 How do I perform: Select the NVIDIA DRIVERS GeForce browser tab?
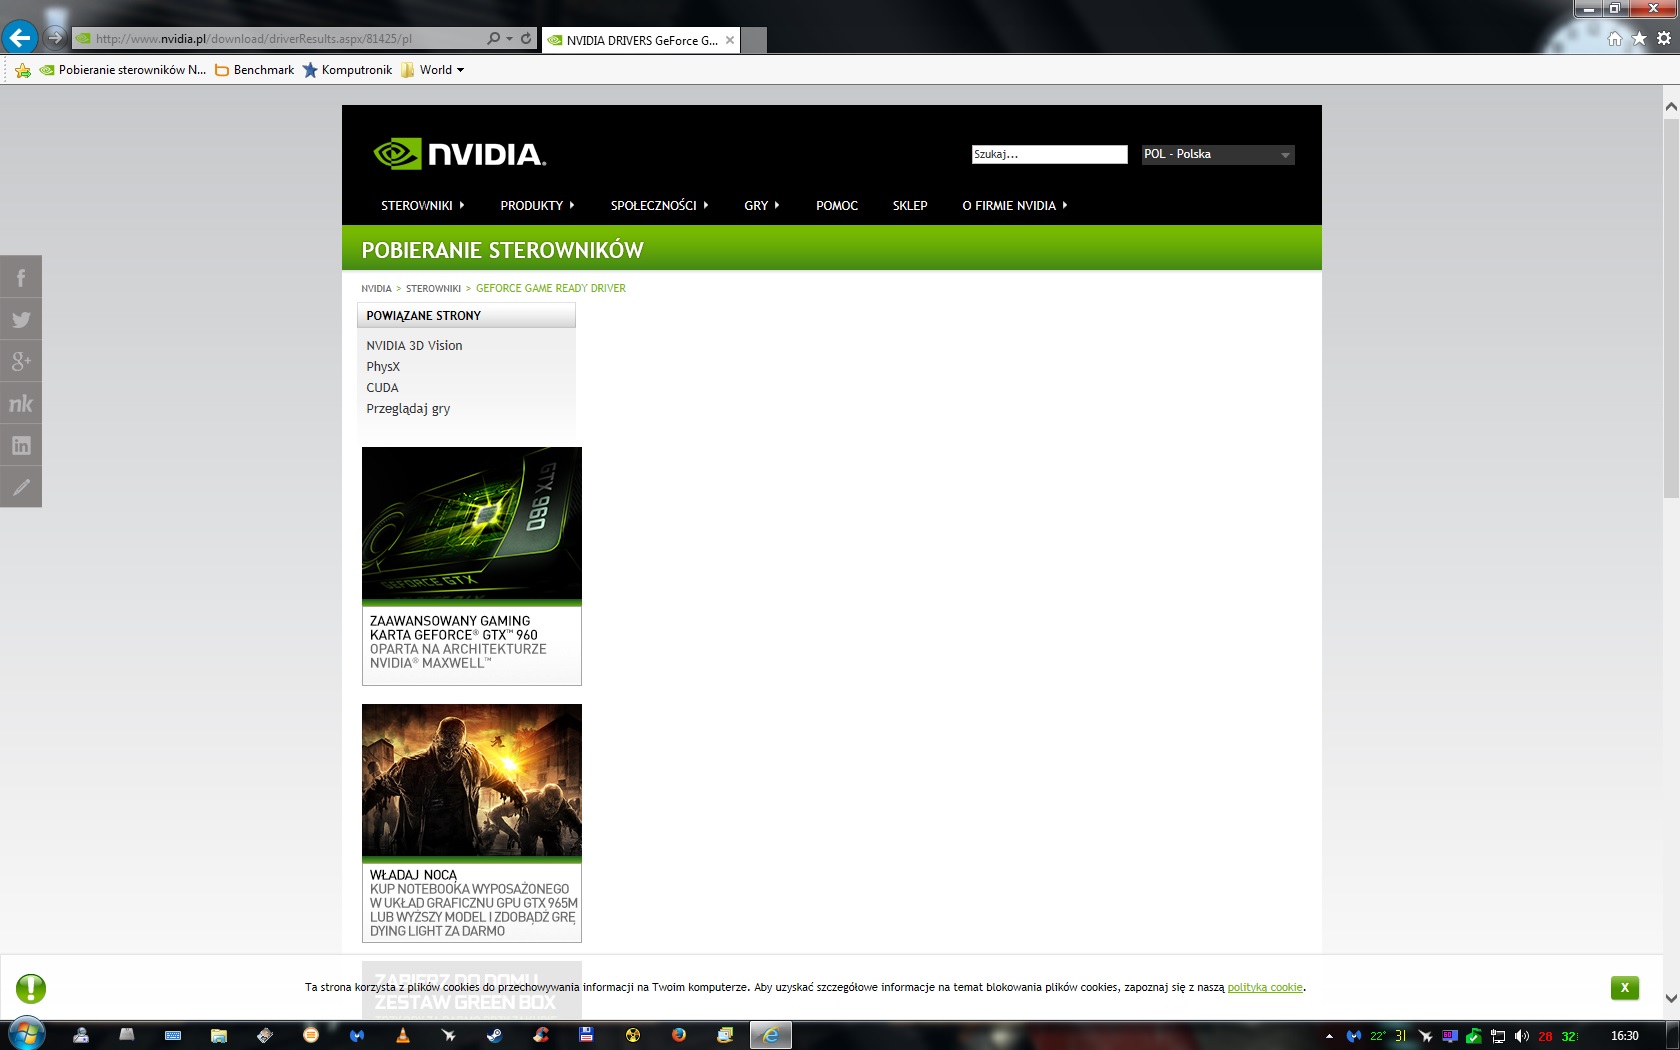coord(640,40)
